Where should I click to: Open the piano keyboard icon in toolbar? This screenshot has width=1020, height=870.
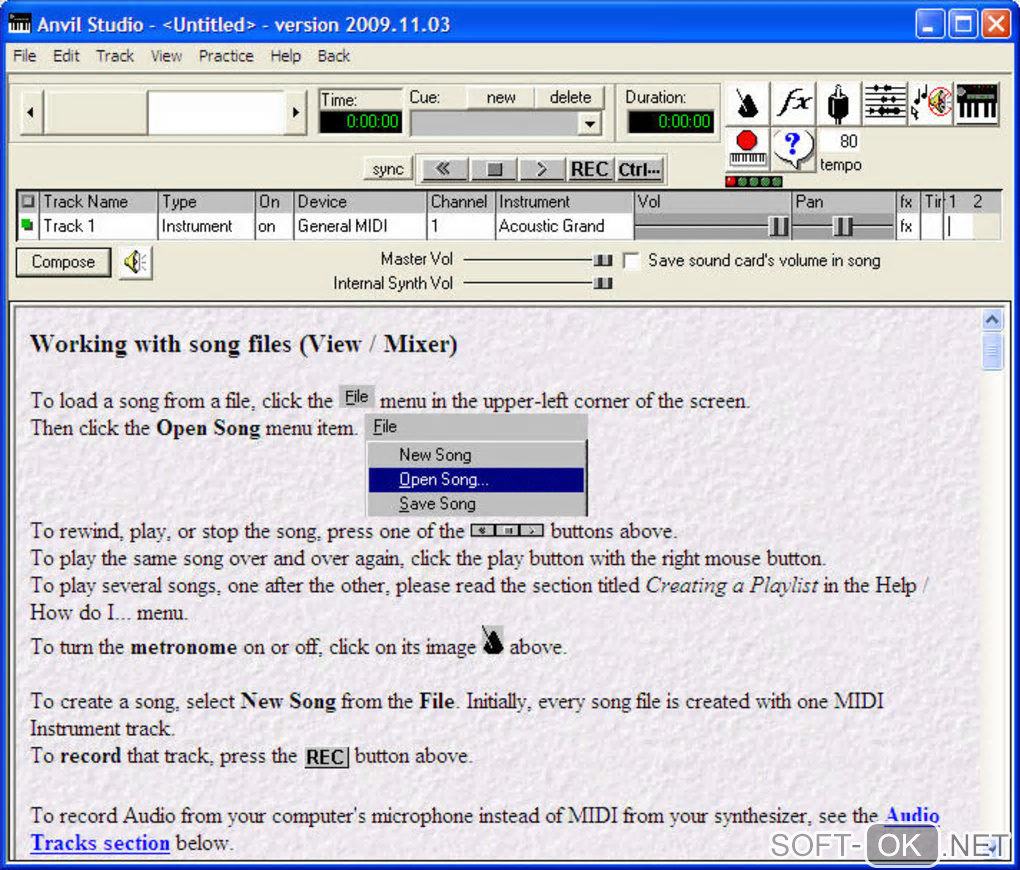pos(976,104)
